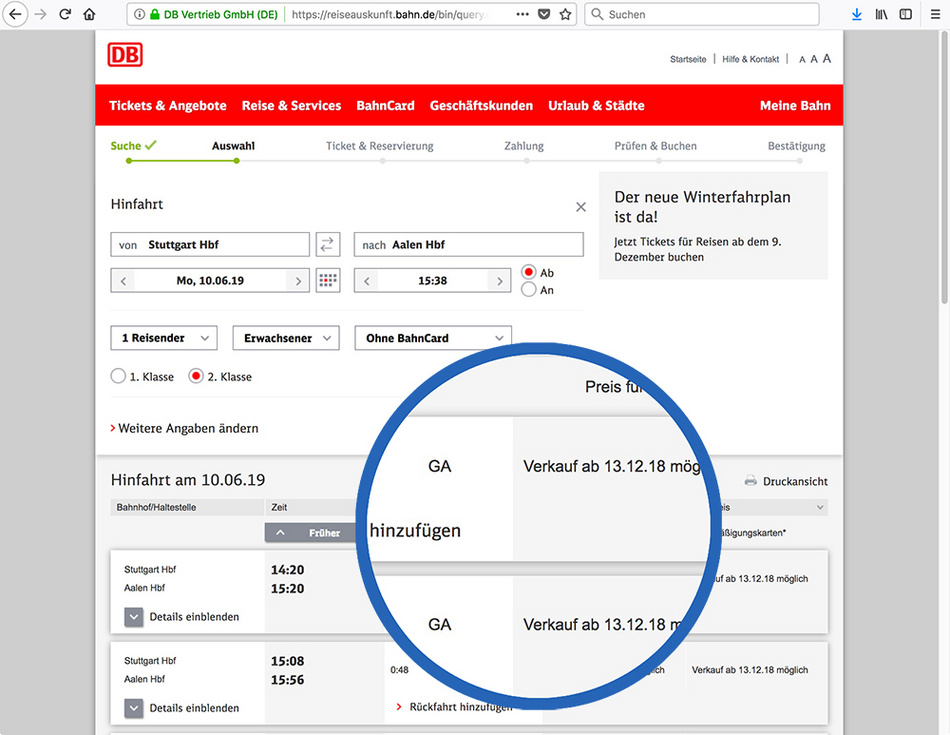Viewport: 950px width, 735px height.
Task: Expand Weitere Angaben ändern
Action: pos(184,428)
